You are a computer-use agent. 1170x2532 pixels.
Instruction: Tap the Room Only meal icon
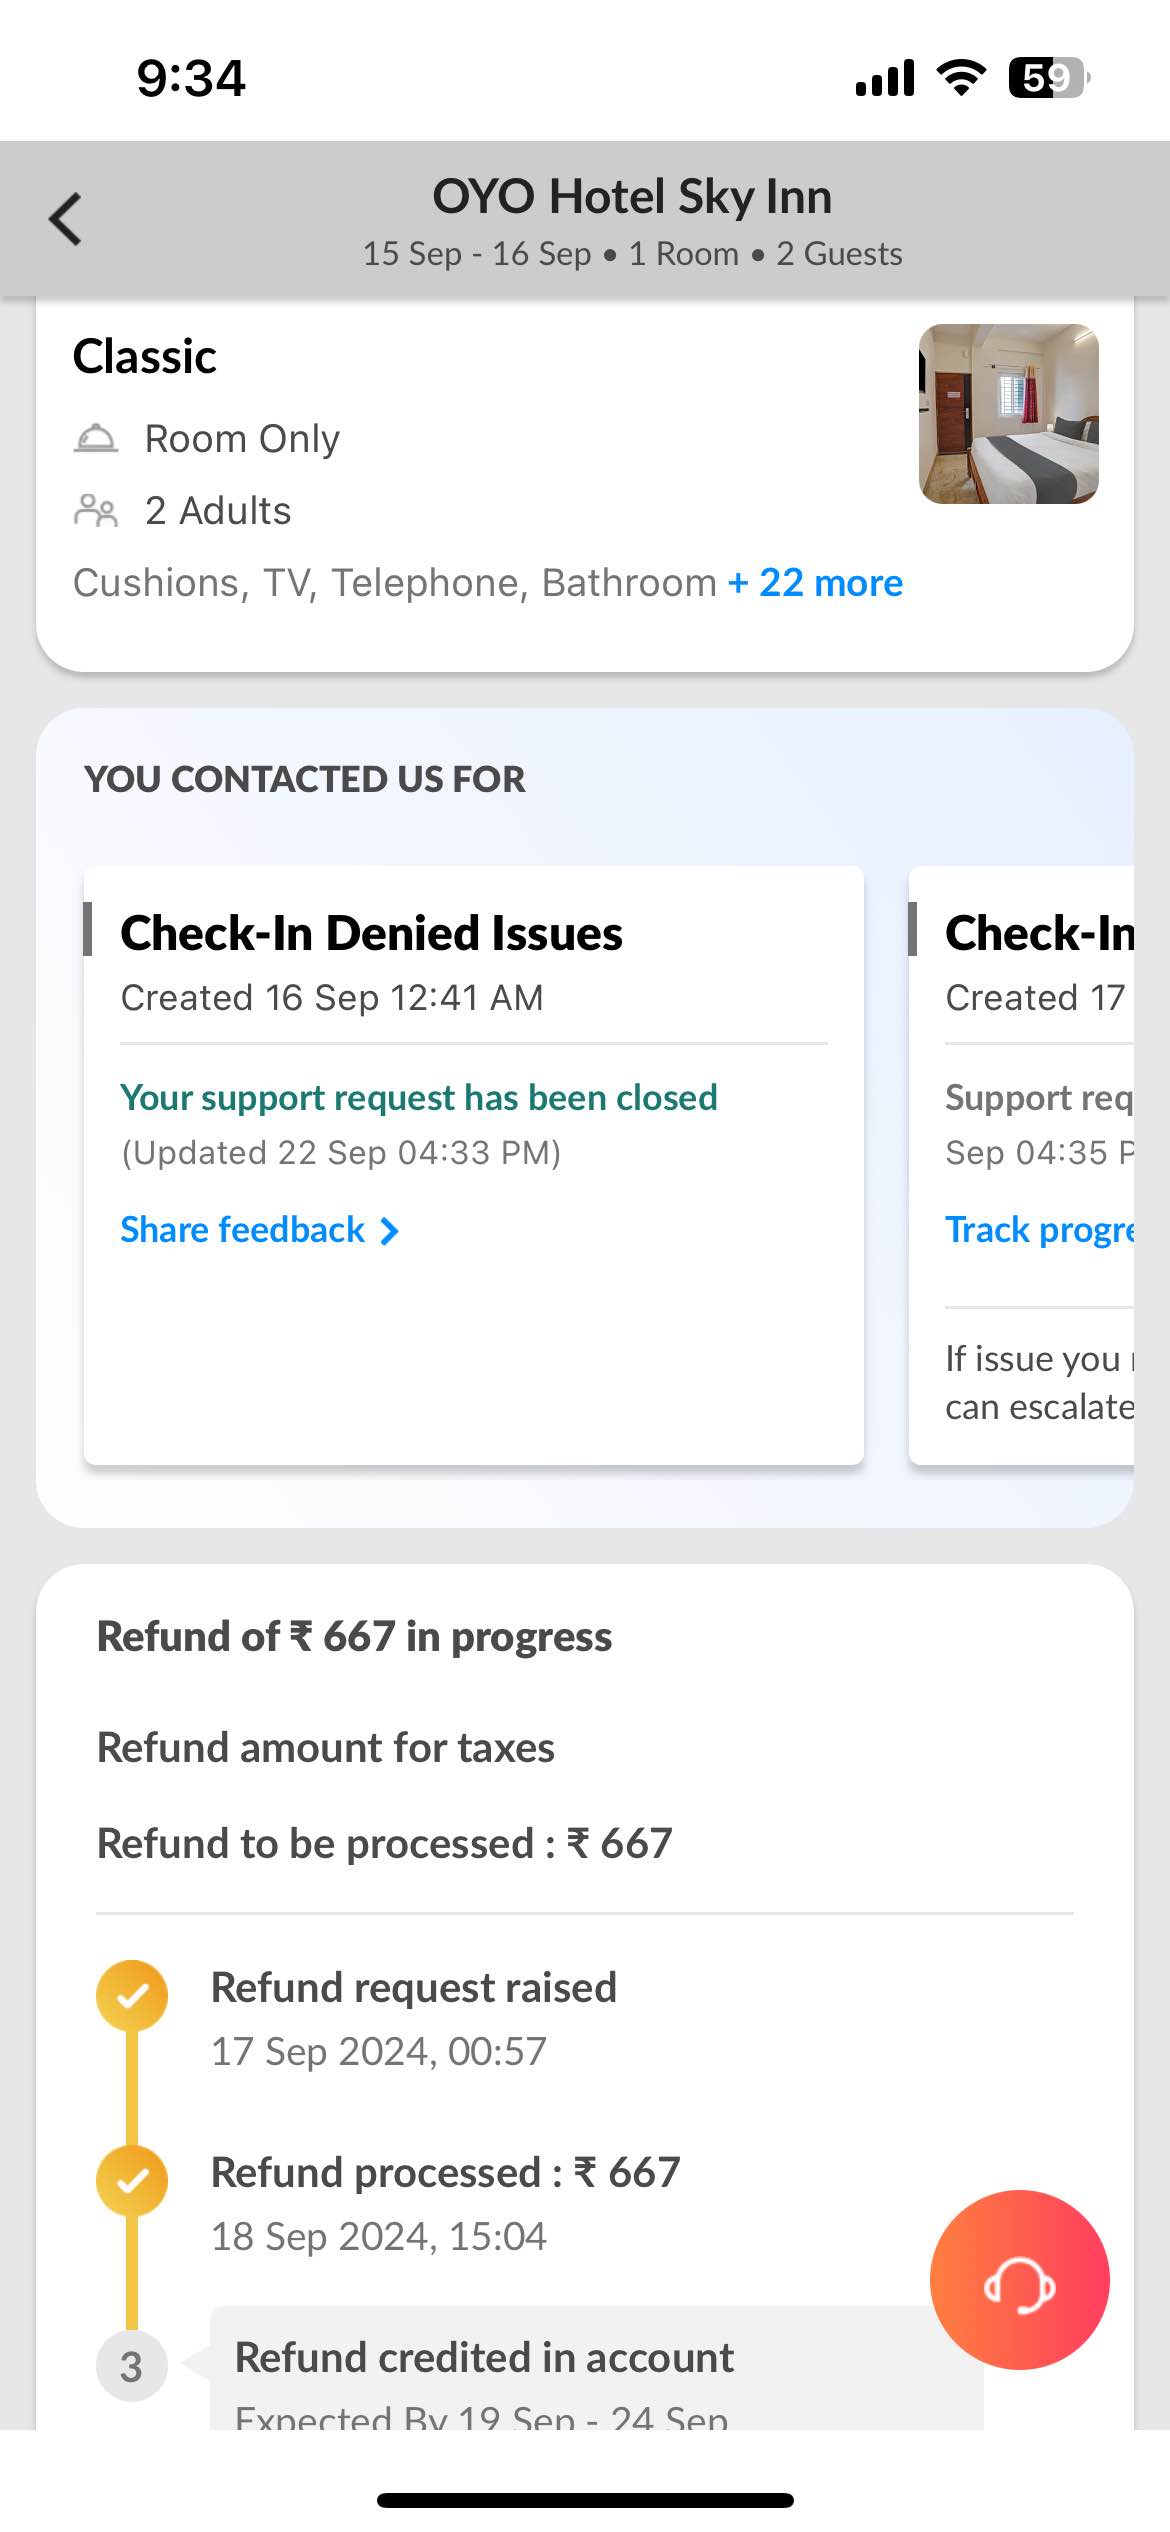(96, 439)
